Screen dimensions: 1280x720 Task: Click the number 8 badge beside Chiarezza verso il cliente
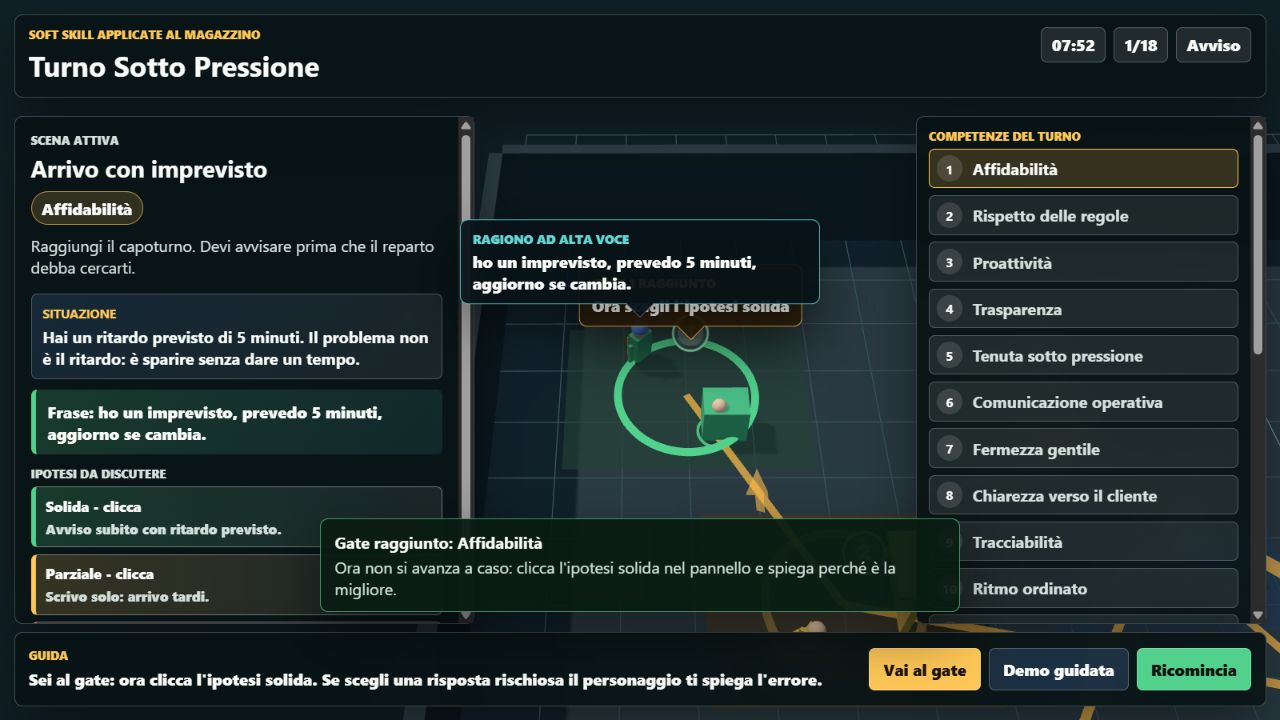tap(950, 495)
